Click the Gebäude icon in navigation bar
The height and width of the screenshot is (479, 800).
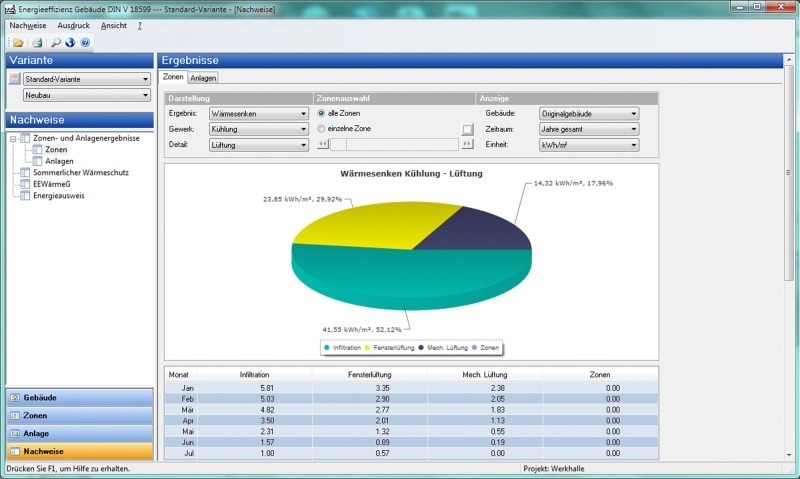point(15,397)
